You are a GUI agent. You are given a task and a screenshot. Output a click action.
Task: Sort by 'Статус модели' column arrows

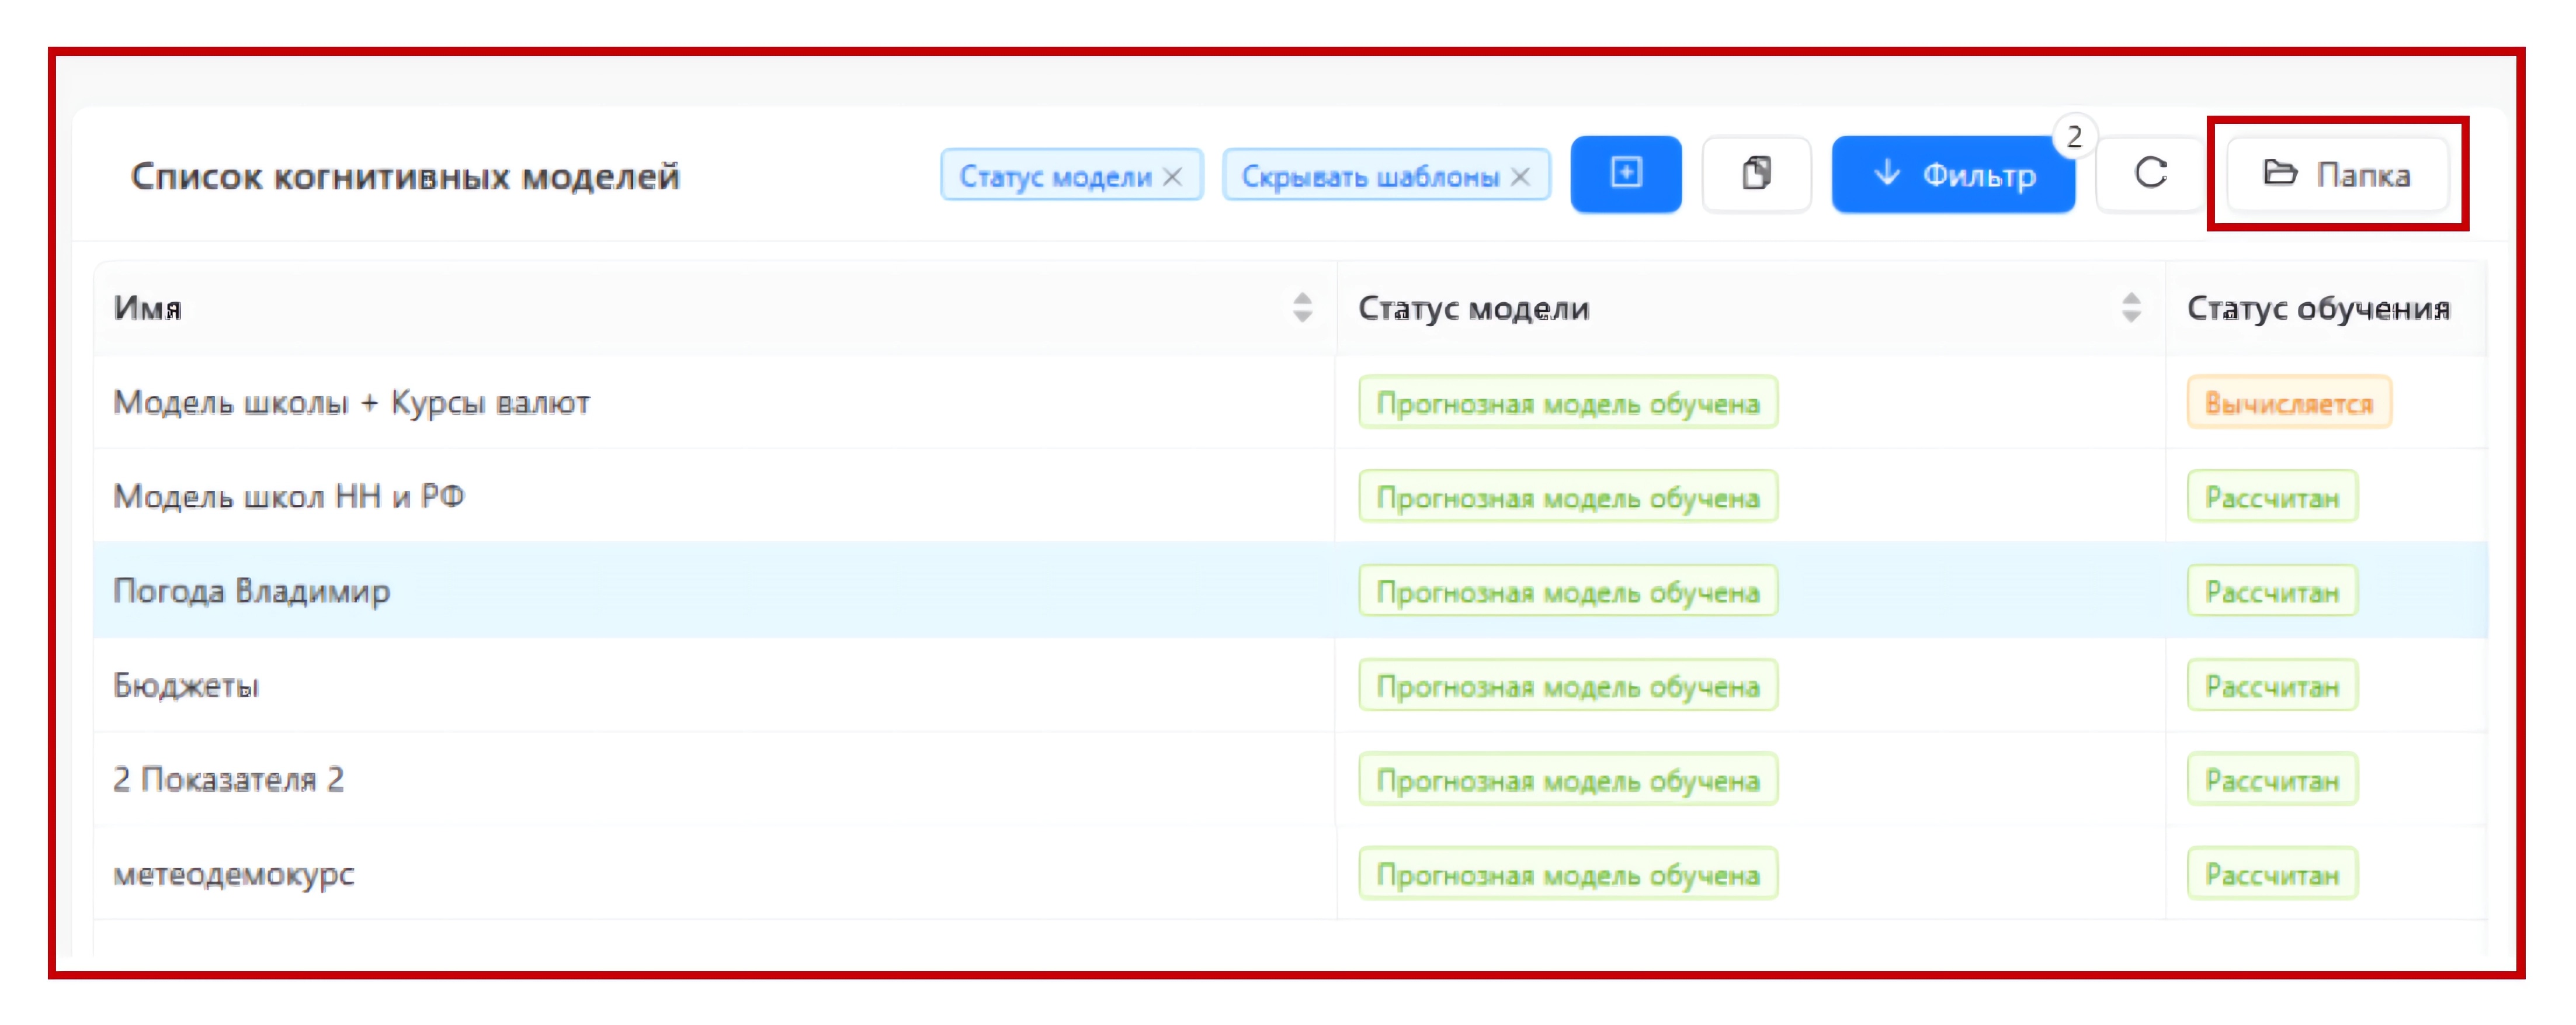[2131, 307]
